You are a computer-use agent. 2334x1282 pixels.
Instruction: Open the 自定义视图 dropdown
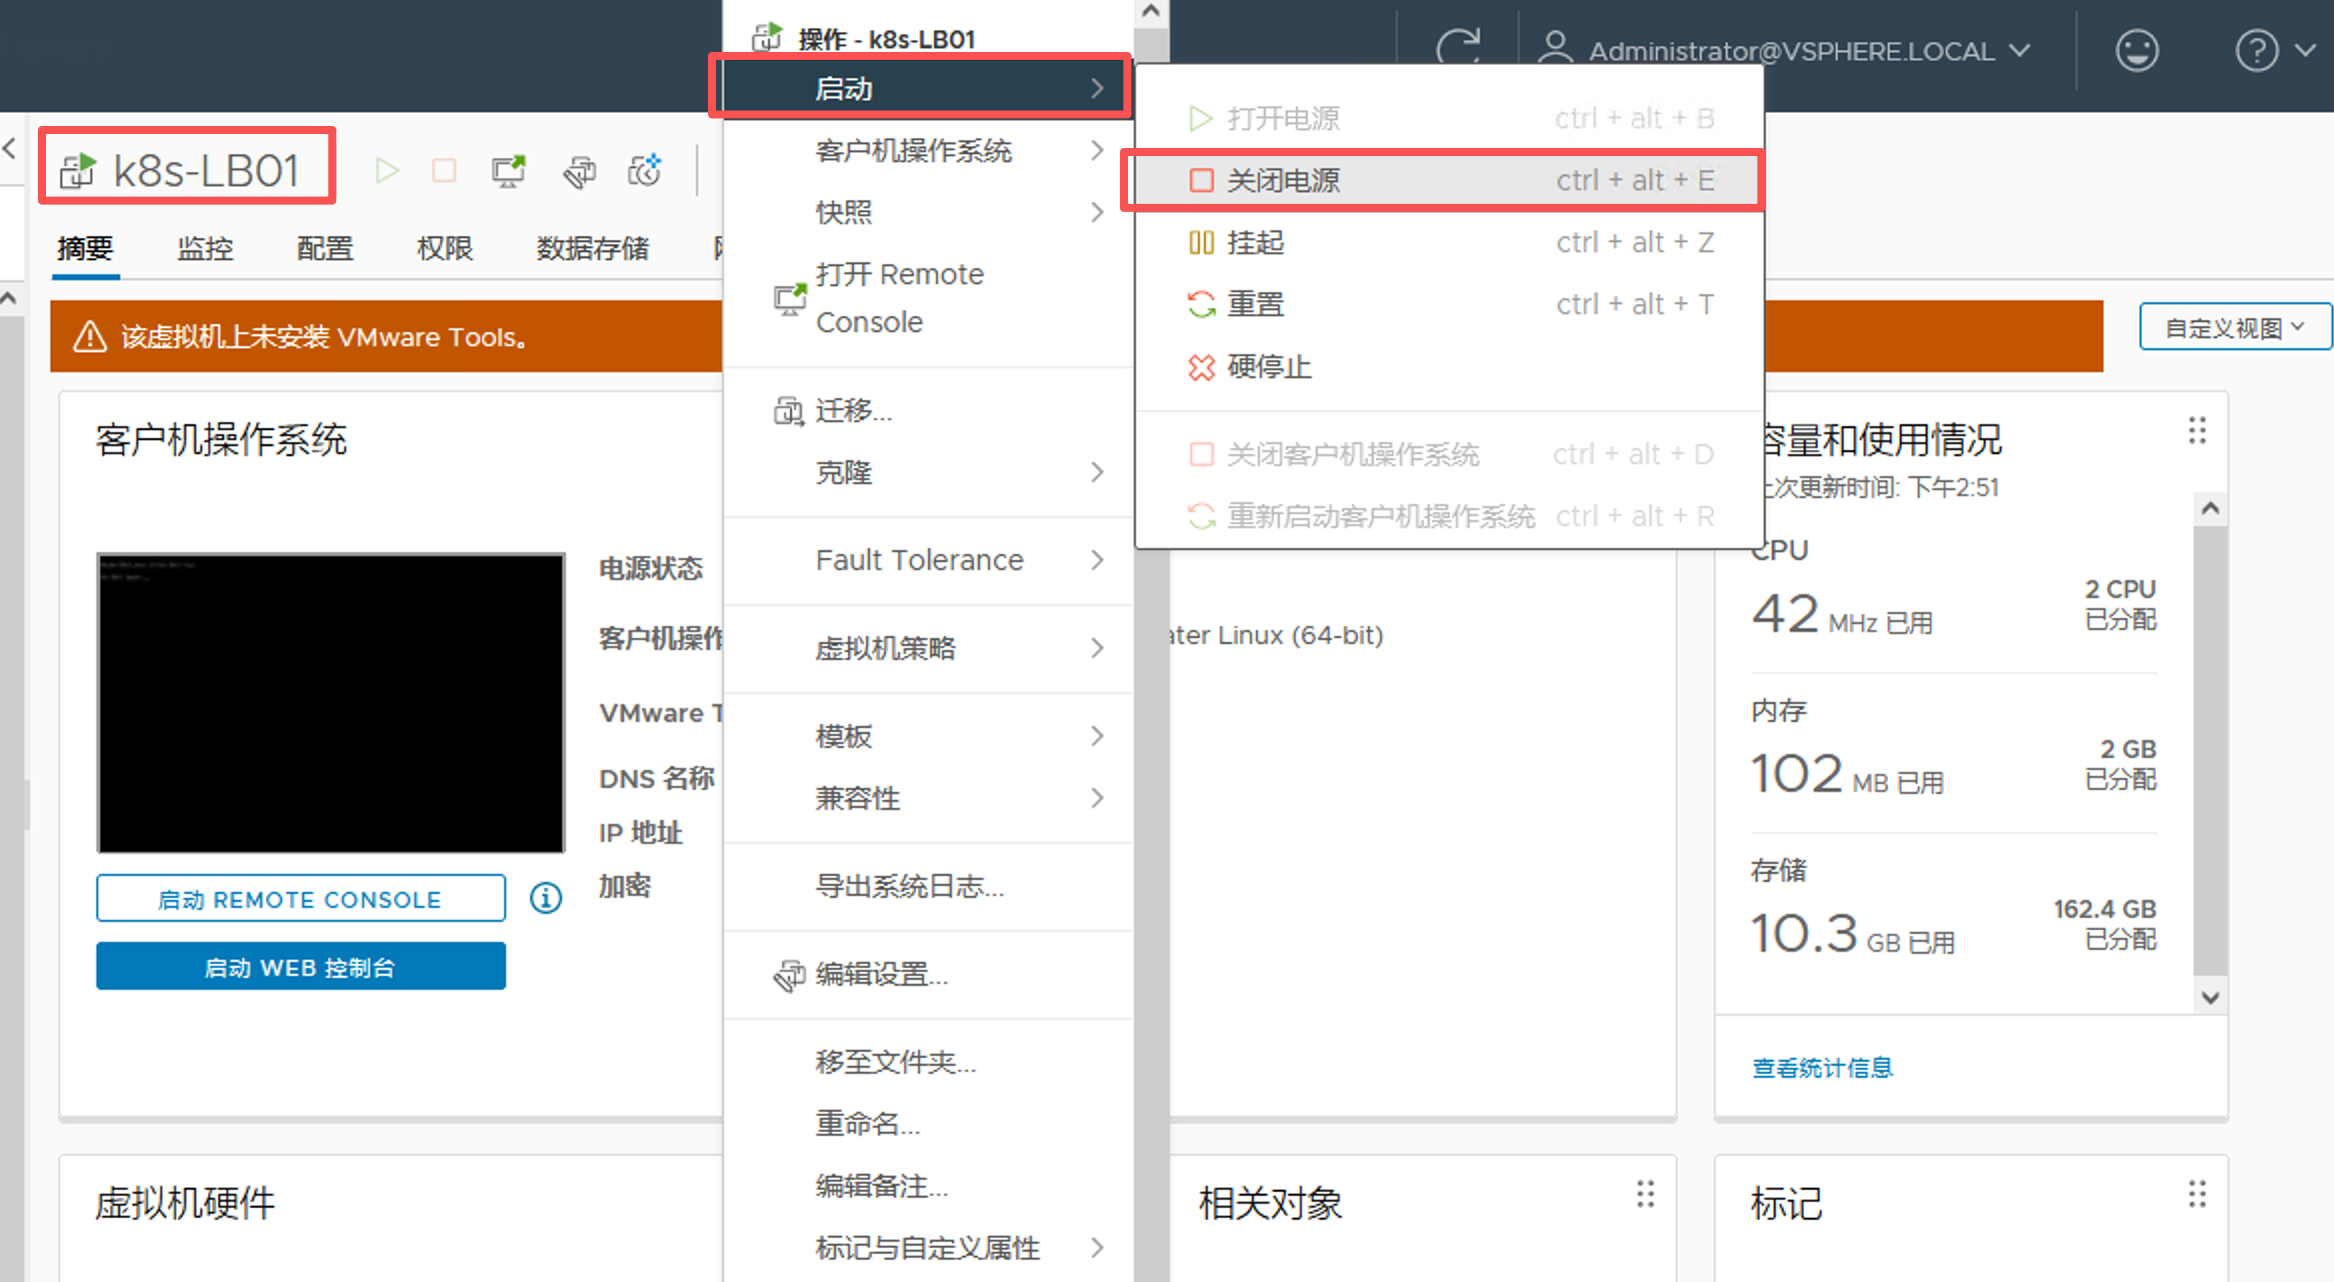(2235, 327)
